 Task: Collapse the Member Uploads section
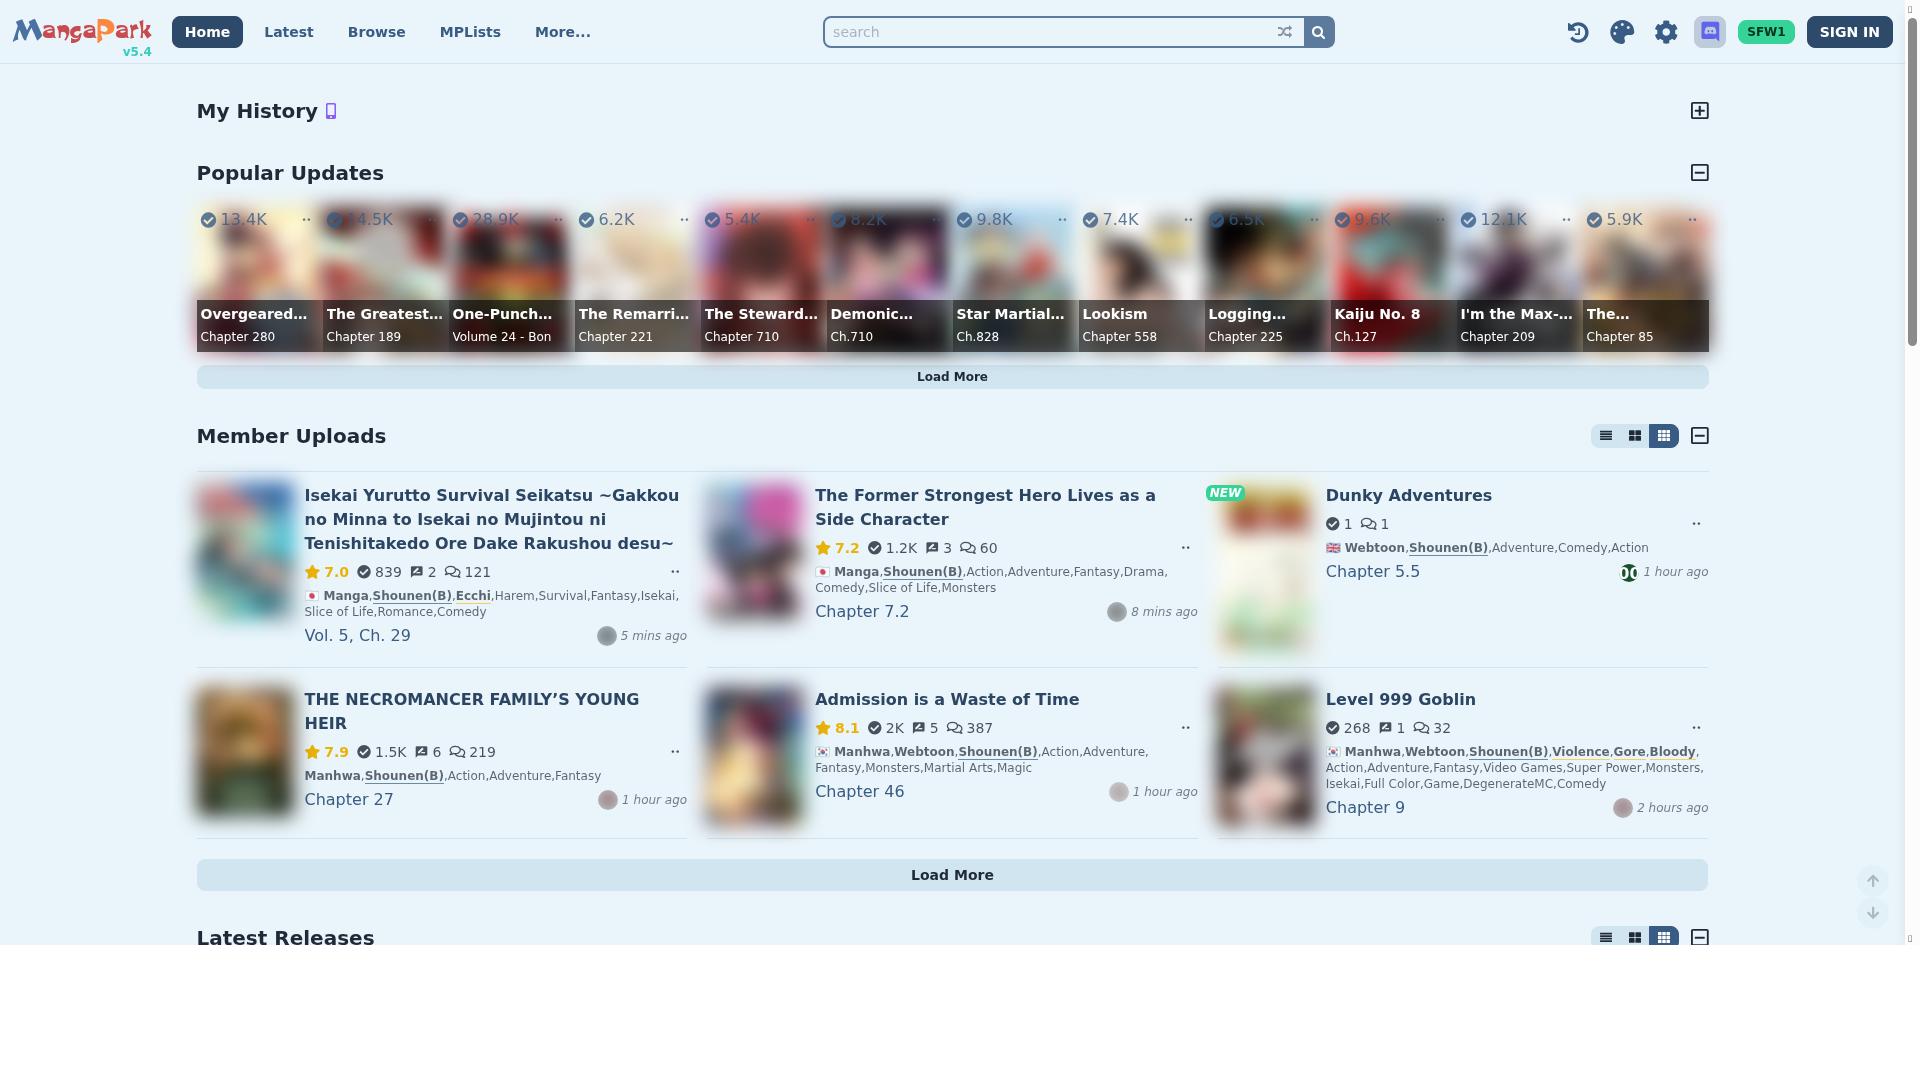[1700, 436]
